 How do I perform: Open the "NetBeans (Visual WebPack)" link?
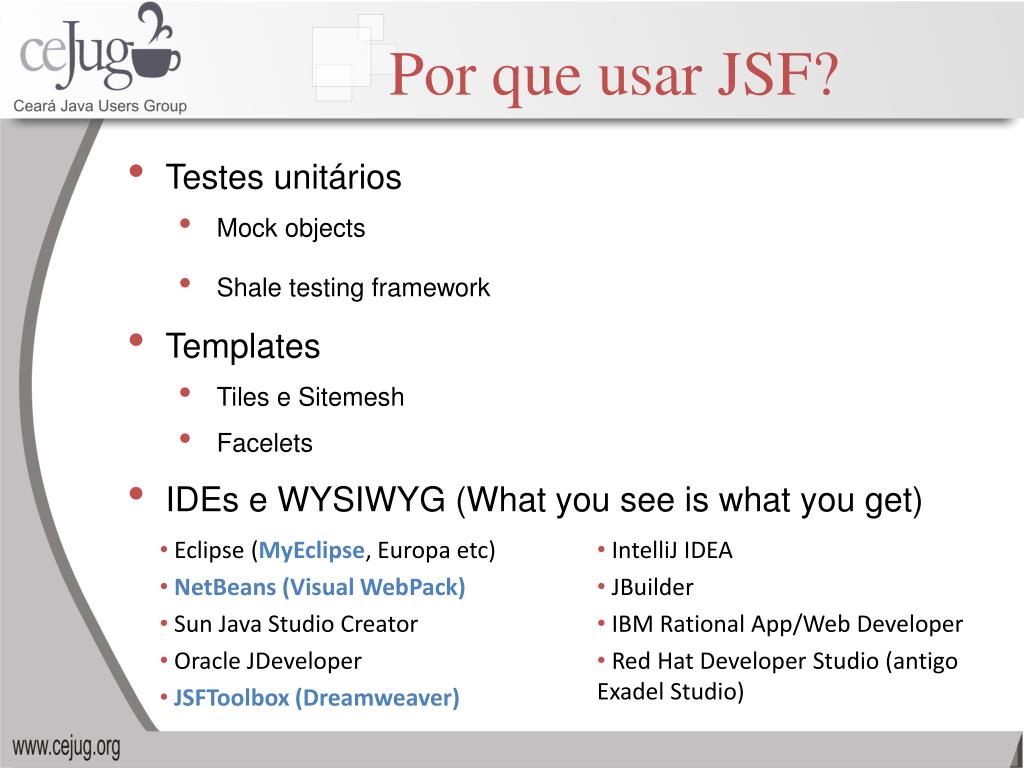(x=319, y=587)
